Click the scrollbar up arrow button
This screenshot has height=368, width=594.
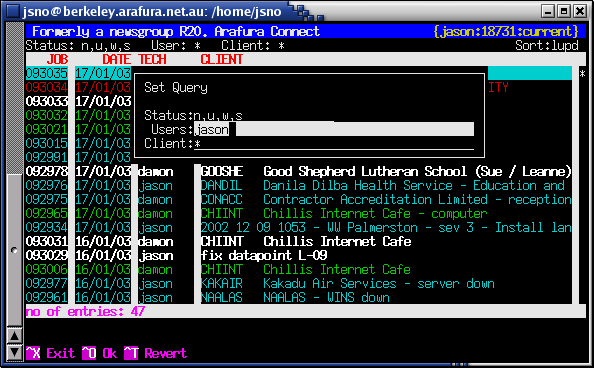click(14, 336)
